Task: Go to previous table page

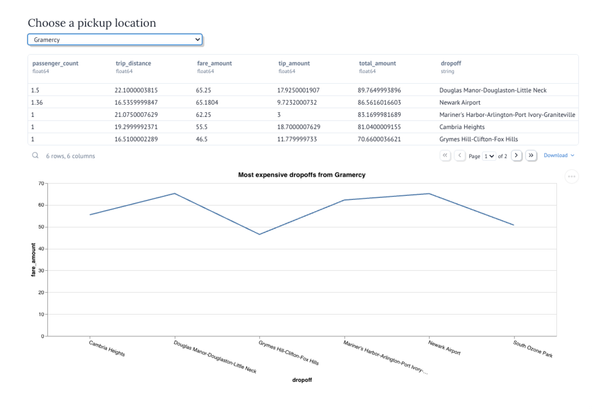Action: 460,156
